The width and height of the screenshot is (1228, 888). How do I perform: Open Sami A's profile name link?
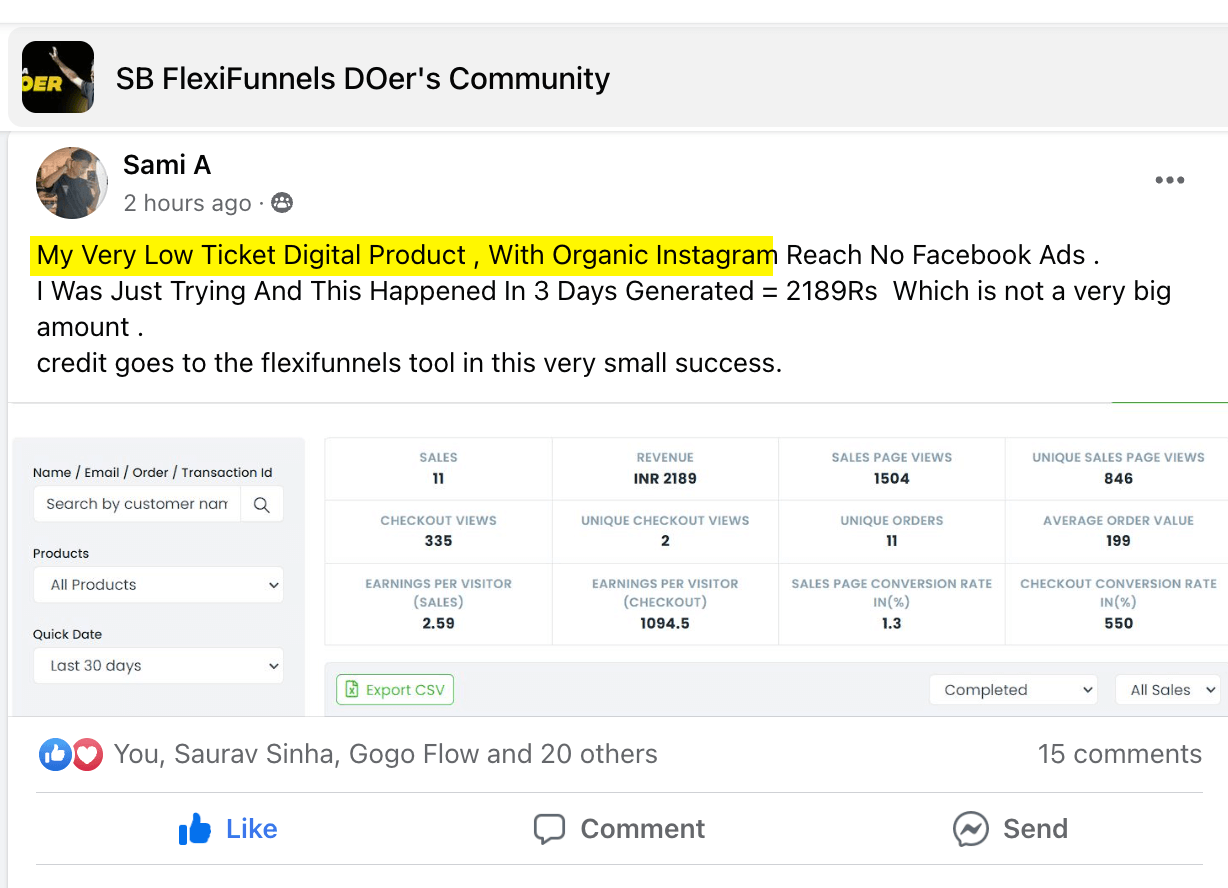pos(167,165)
